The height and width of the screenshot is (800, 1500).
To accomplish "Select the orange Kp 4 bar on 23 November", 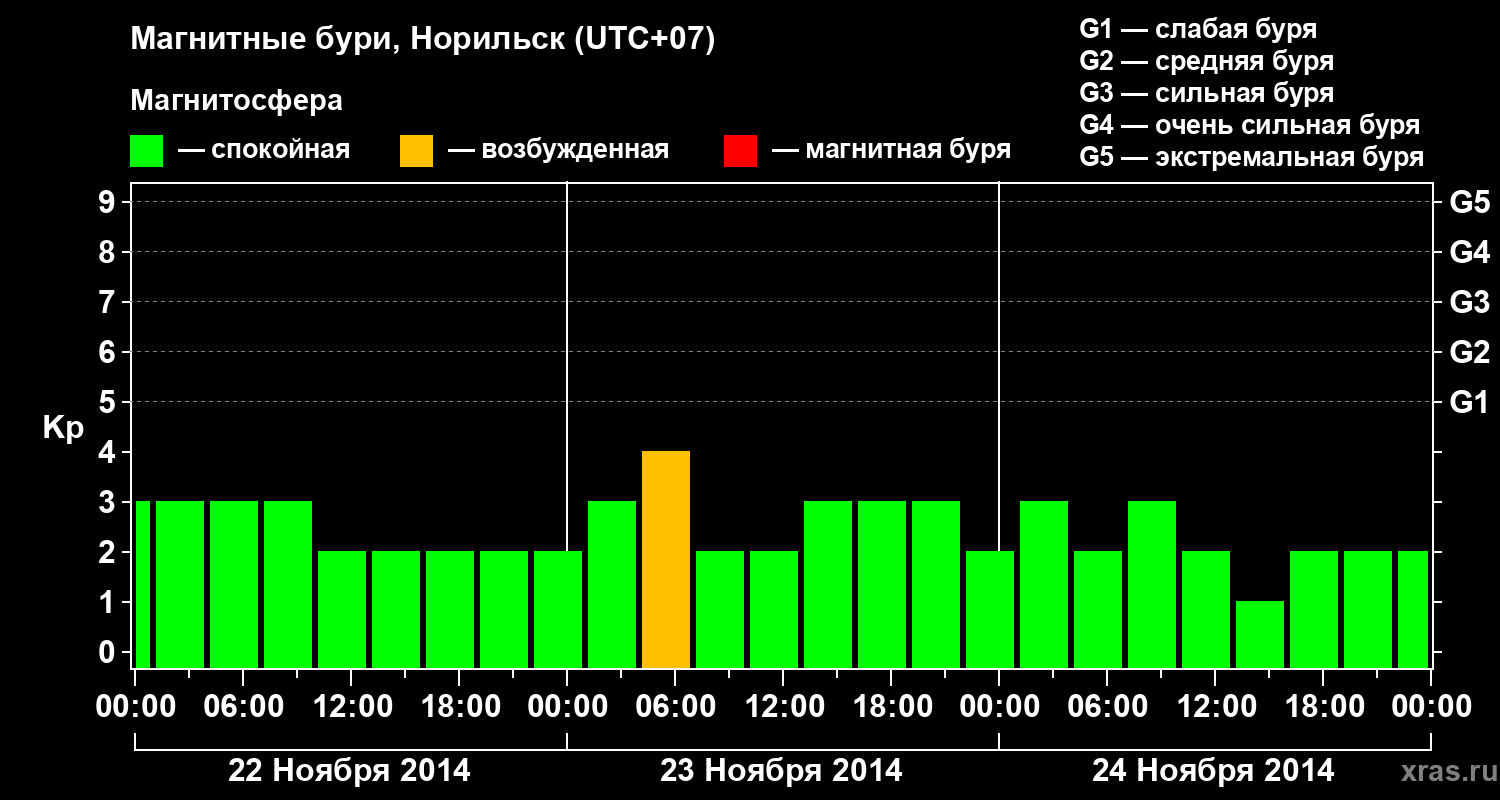I will (x=666, y=560).
